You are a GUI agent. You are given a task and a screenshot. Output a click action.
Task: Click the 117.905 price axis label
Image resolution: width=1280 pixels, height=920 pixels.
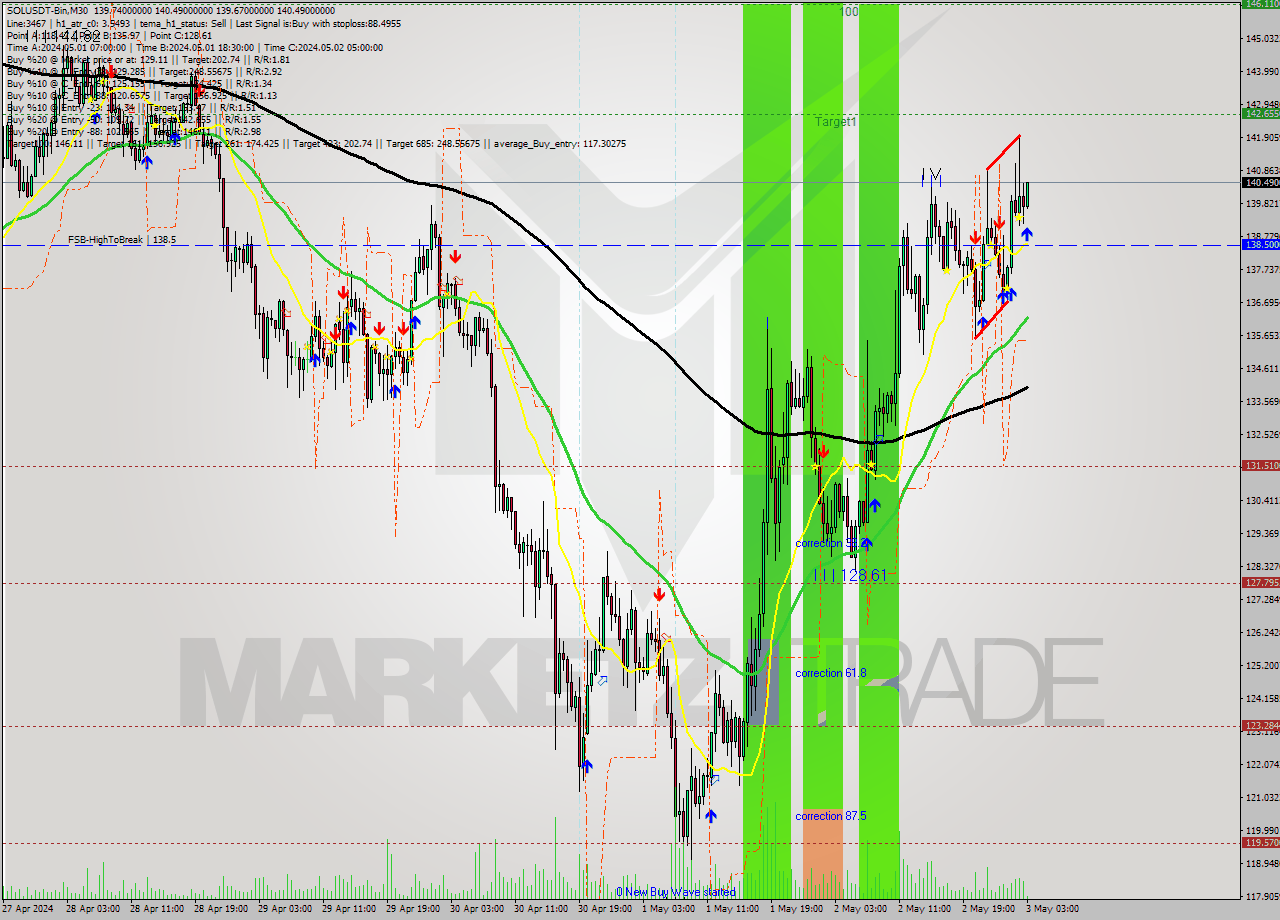(1261, 896)
